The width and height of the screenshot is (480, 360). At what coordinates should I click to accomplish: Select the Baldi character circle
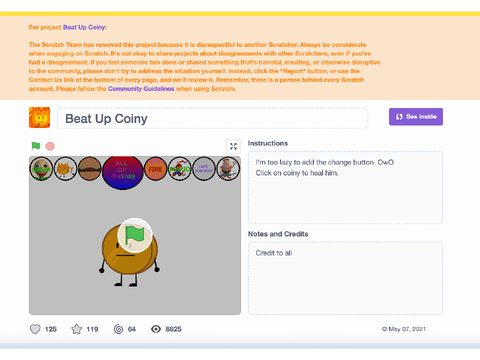tap(41, 169)
